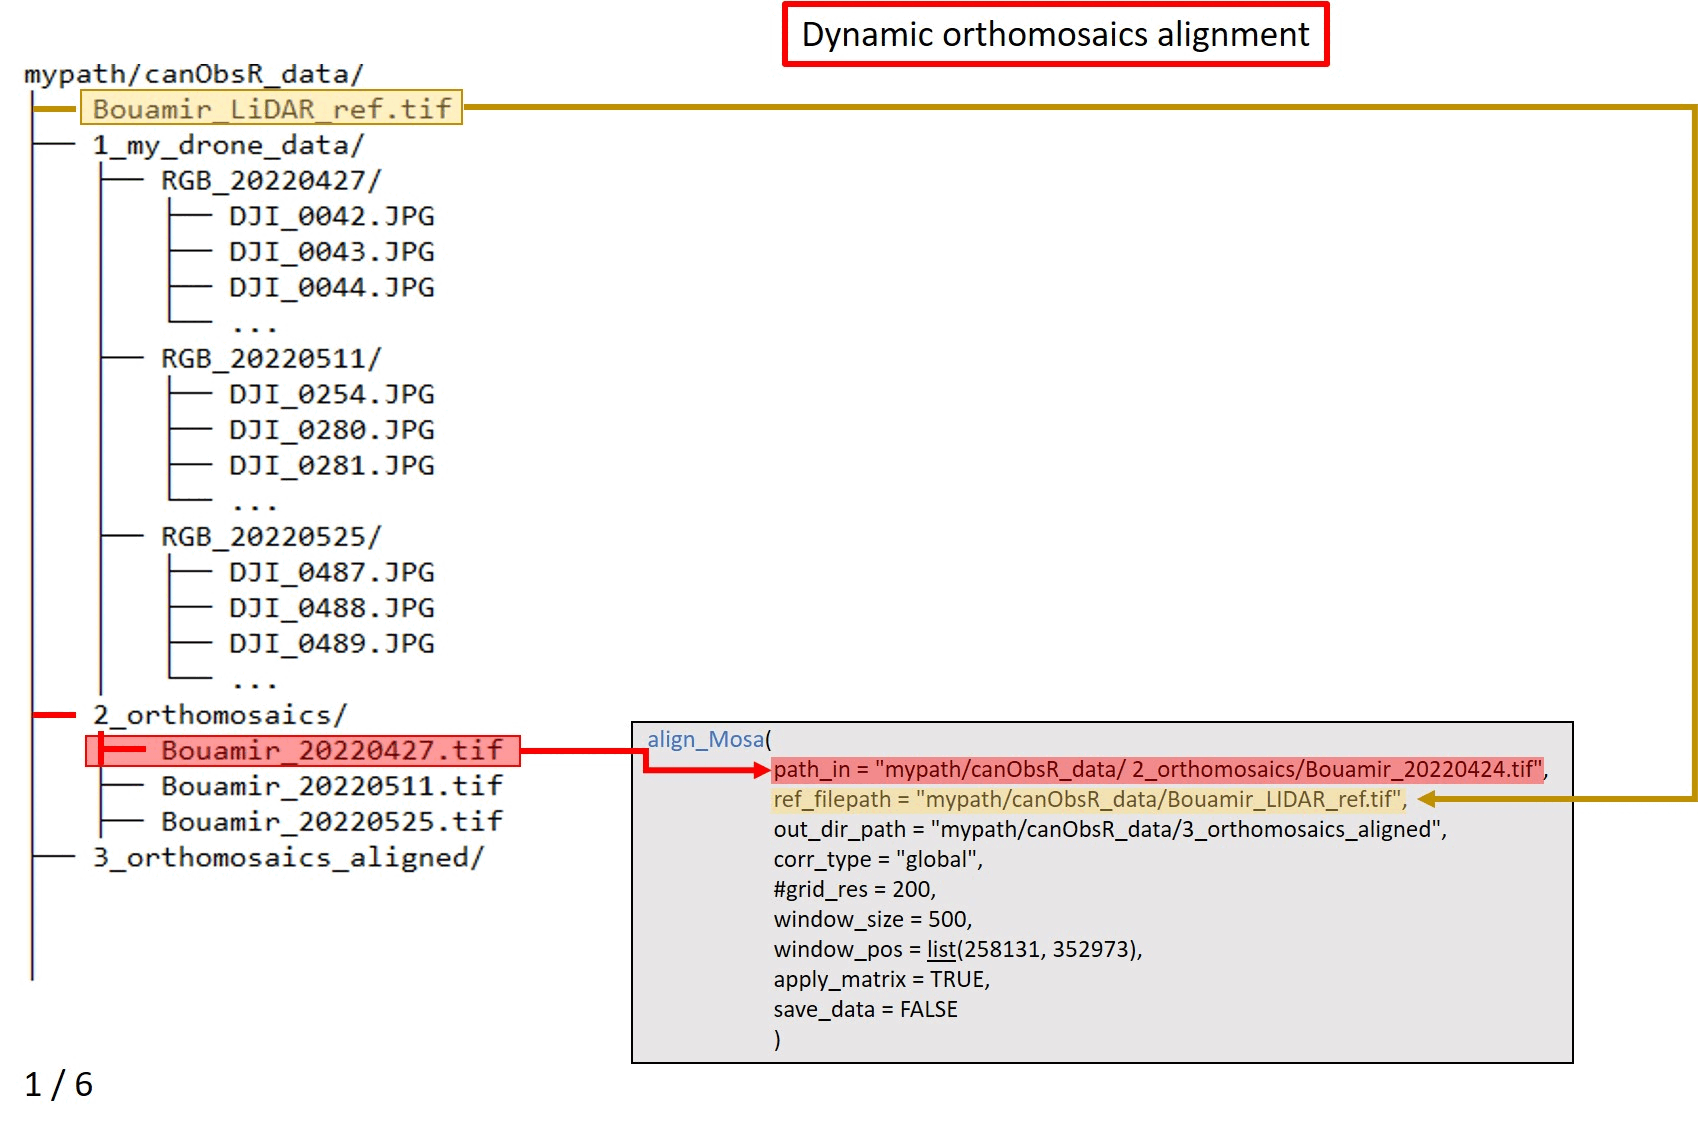Click the 'Dynamic orthomosaics alignment' title
This screenshot has width=1698, height=1129.
1055,35
